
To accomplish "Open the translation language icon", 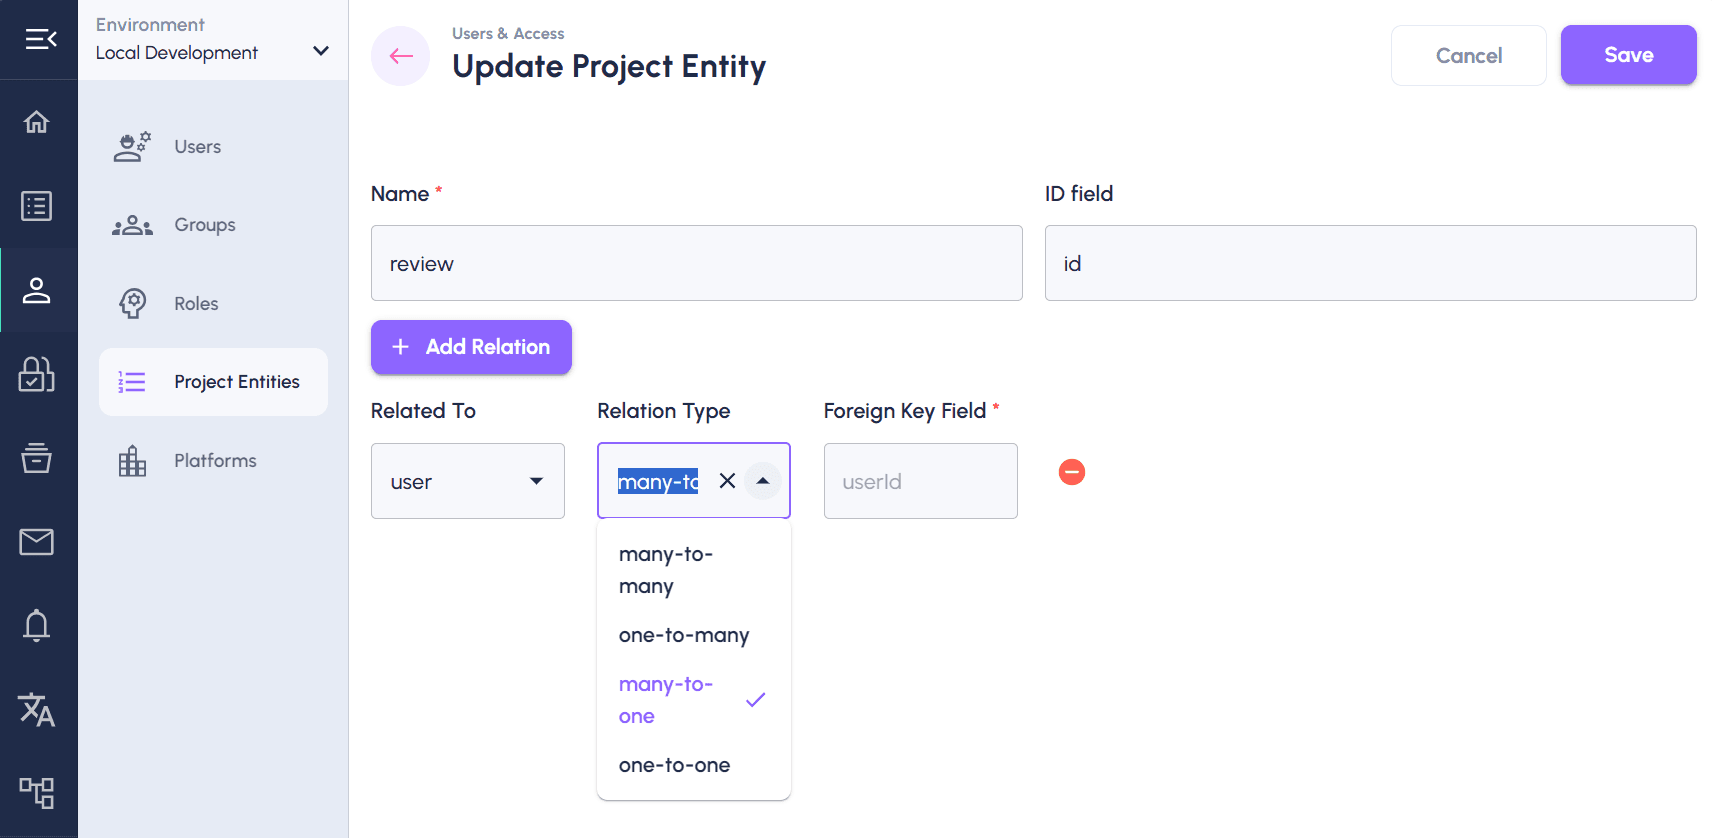I will [x=37, y=709].
